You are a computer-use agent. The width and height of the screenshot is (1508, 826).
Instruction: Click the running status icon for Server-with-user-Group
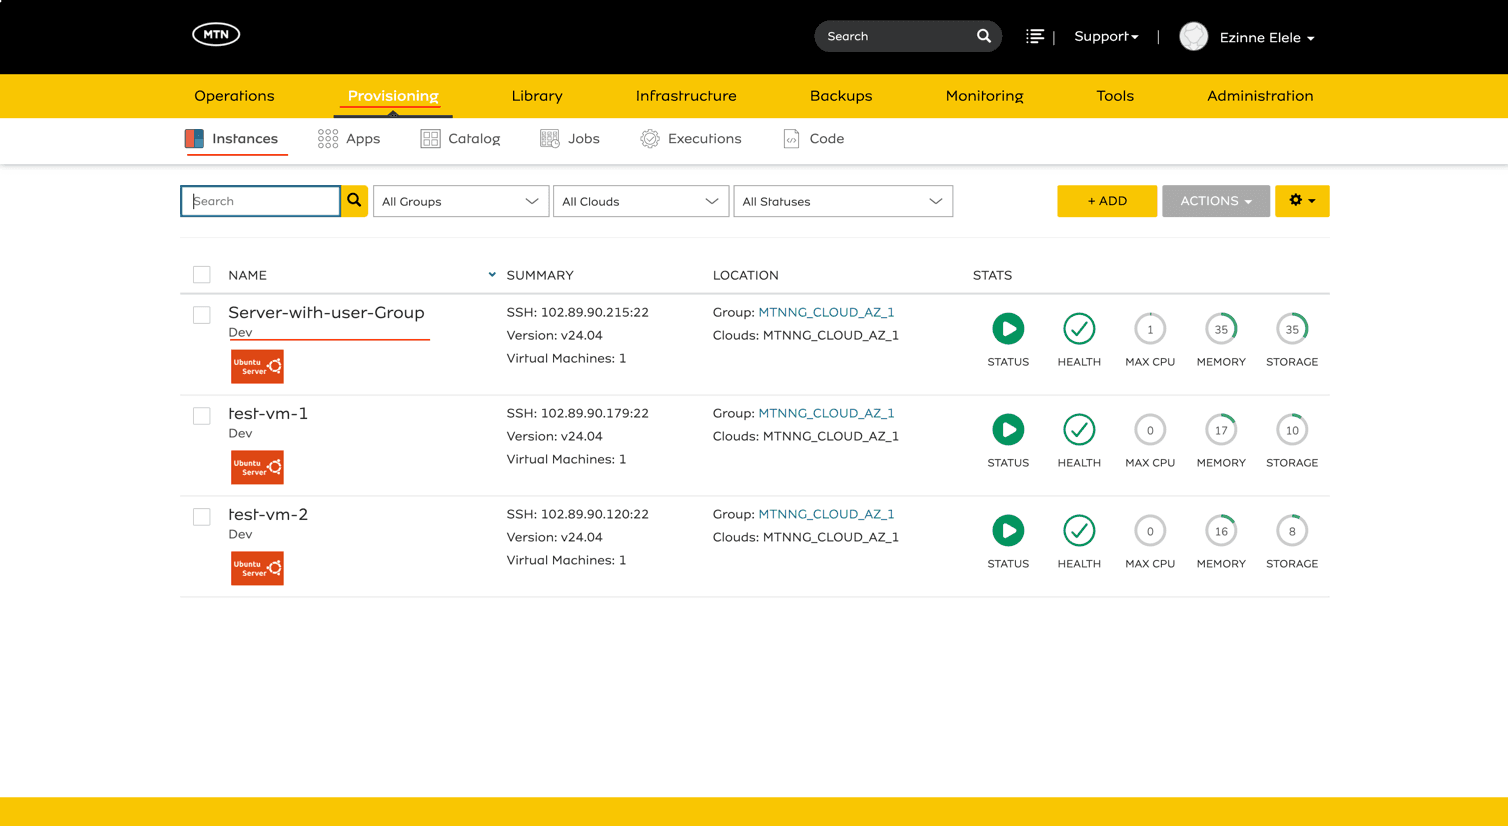click(1008, 329)
